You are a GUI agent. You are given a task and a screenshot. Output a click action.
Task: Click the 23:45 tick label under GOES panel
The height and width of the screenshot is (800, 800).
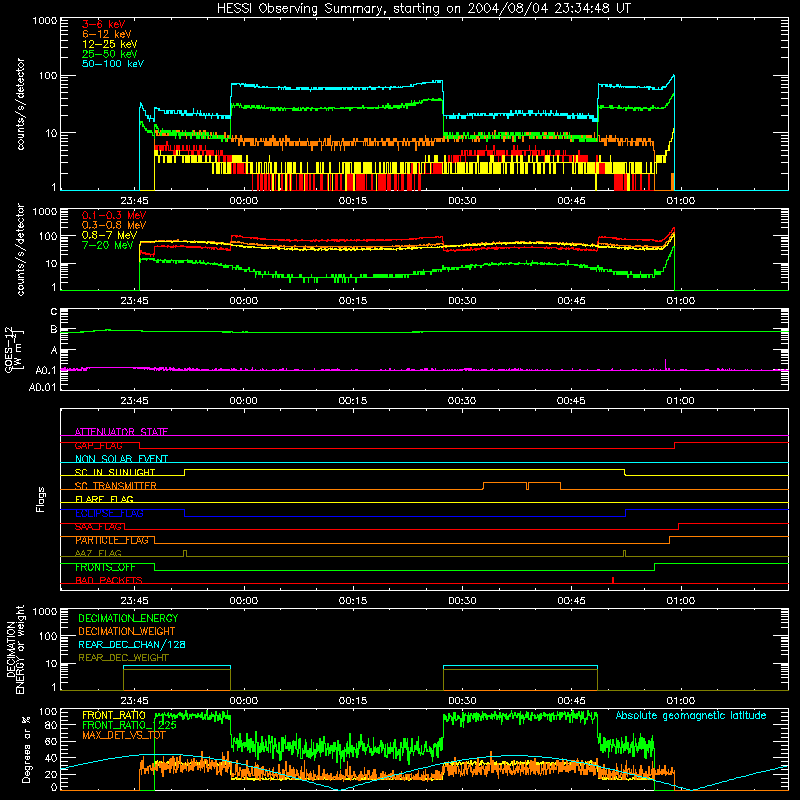(134, 401)
